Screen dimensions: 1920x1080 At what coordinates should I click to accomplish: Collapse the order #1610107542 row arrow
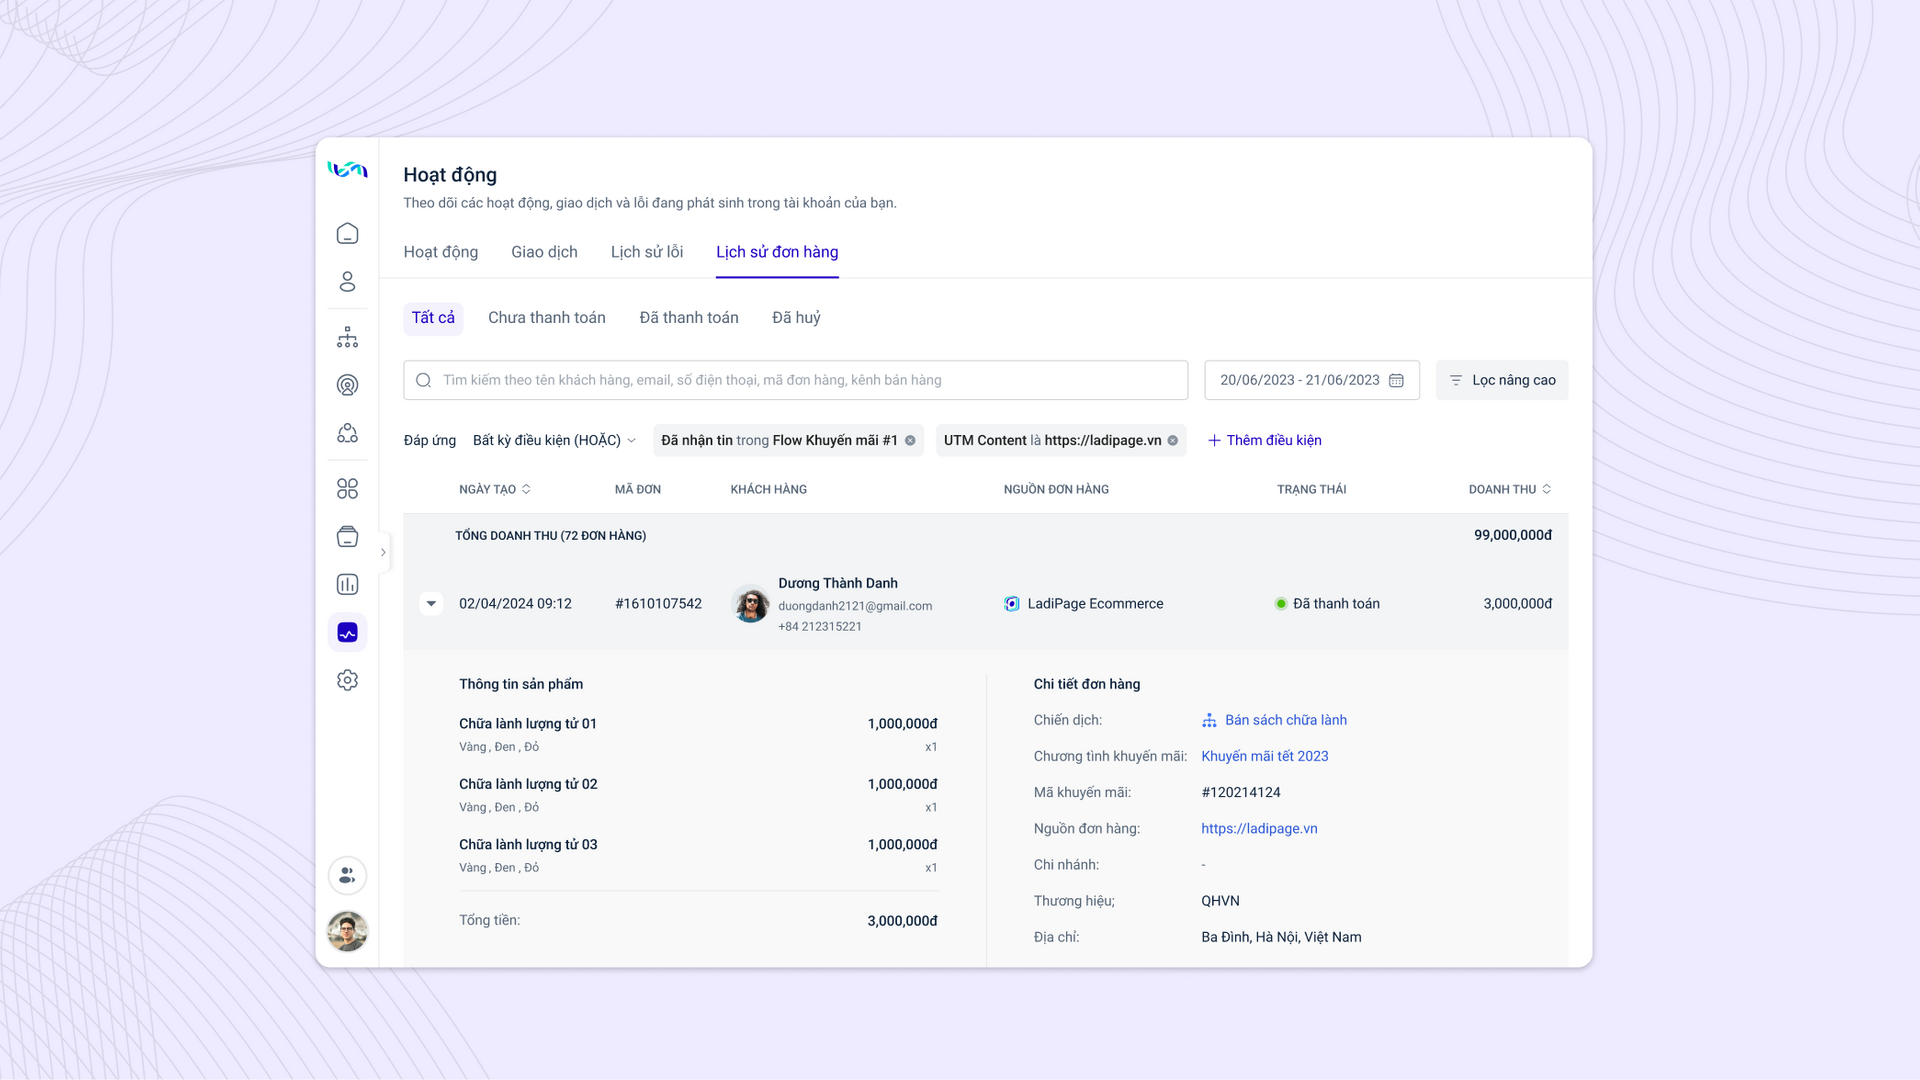pyautogui.click(x=431, y=603)
